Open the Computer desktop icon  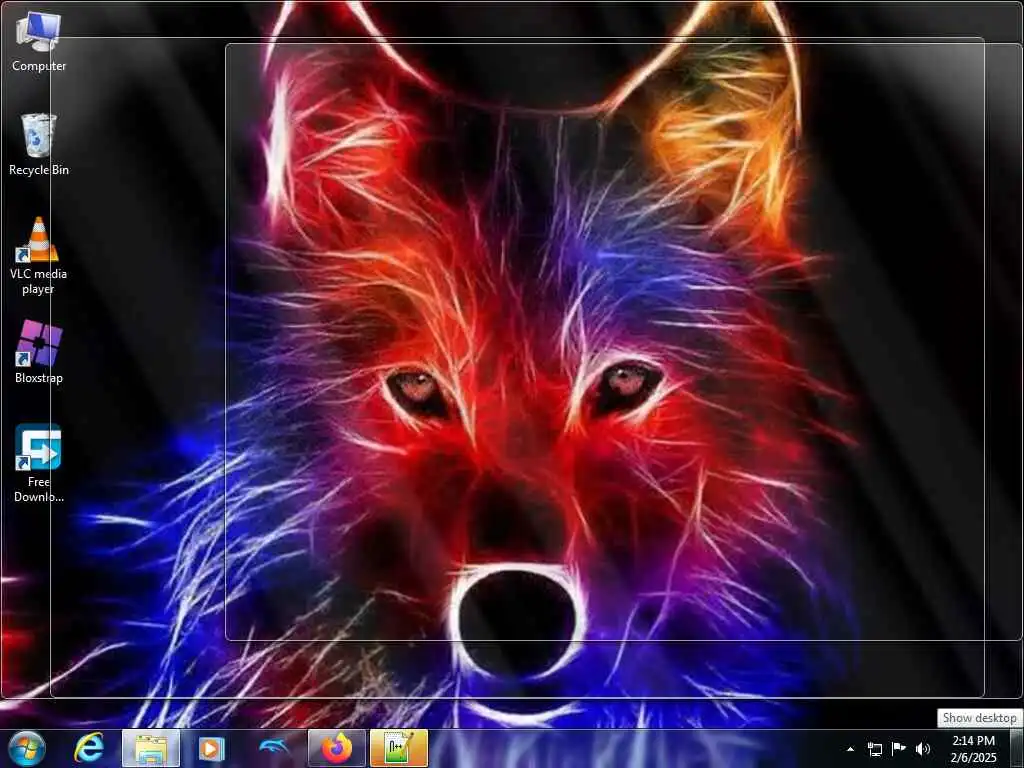(x=39, y=42)
